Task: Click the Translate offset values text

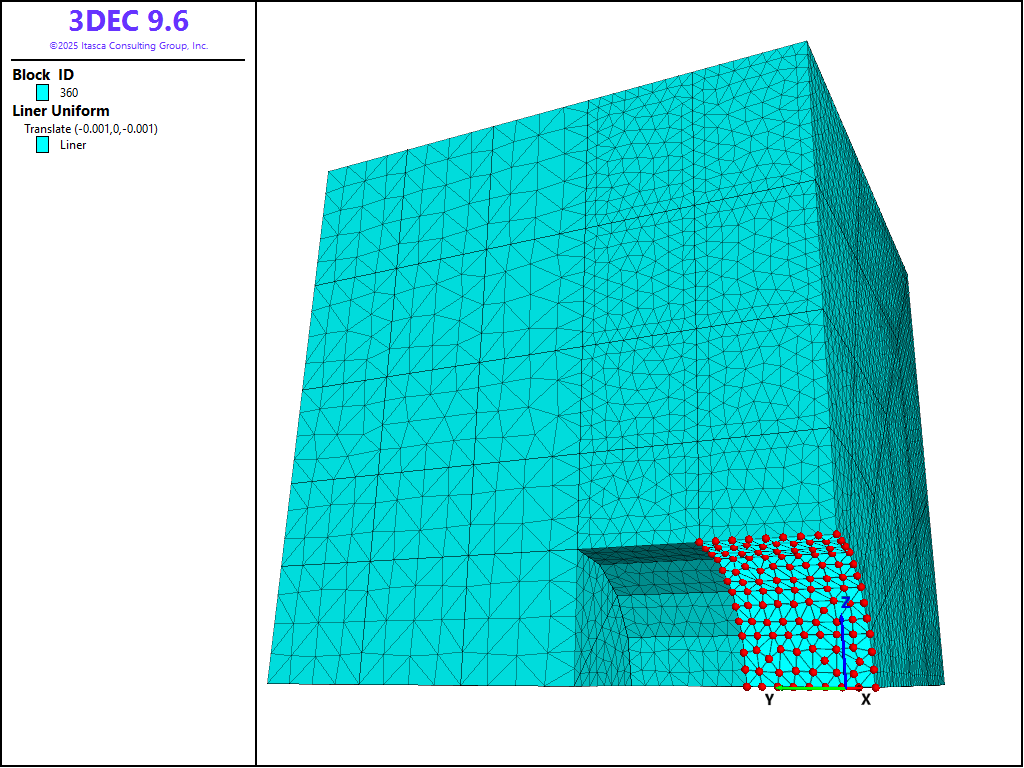Action: tap(91, 129)
